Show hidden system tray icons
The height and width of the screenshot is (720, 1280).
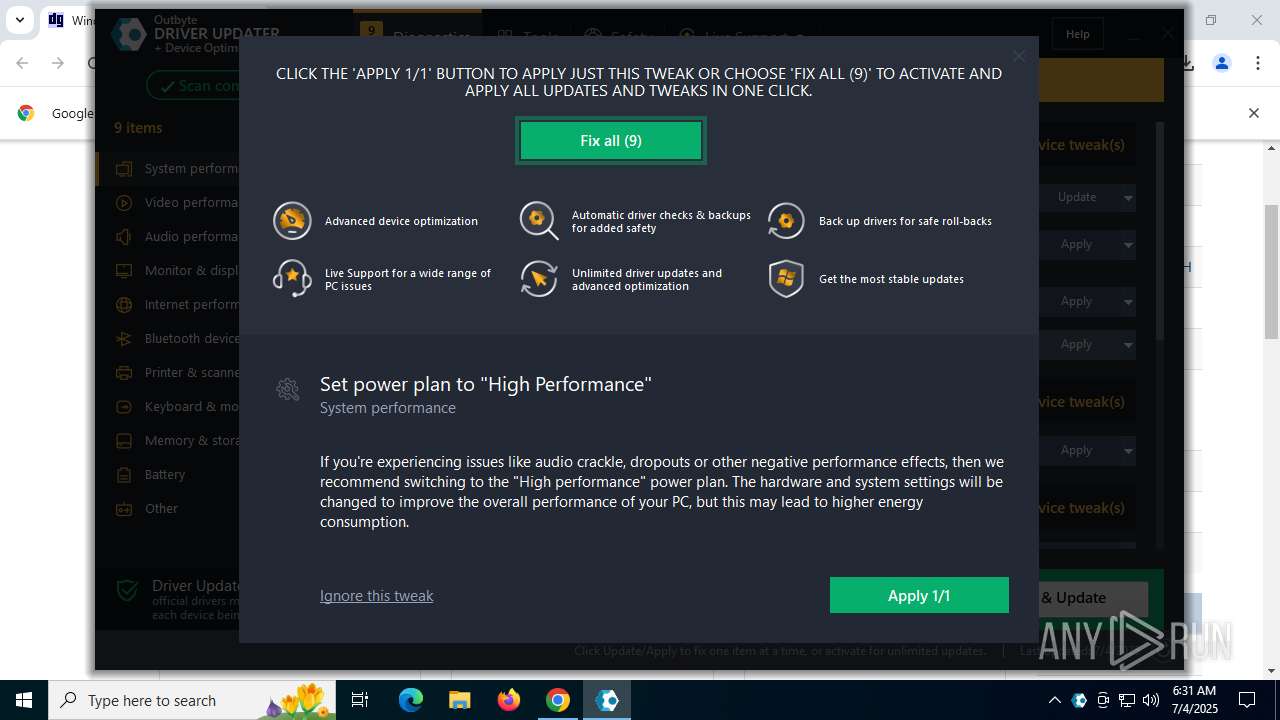(x=1054, y=700)
